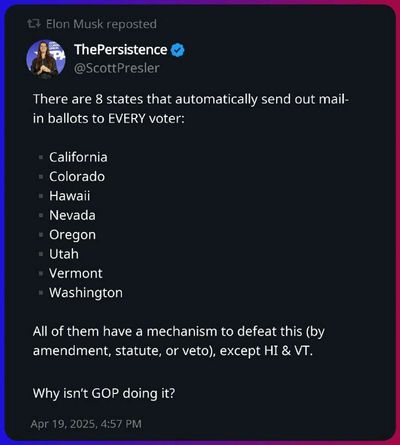Image resolution: width=400 pixels, height=445 pixels.
Task: Click Colorado in the state list
Action: tap(77, 176)
